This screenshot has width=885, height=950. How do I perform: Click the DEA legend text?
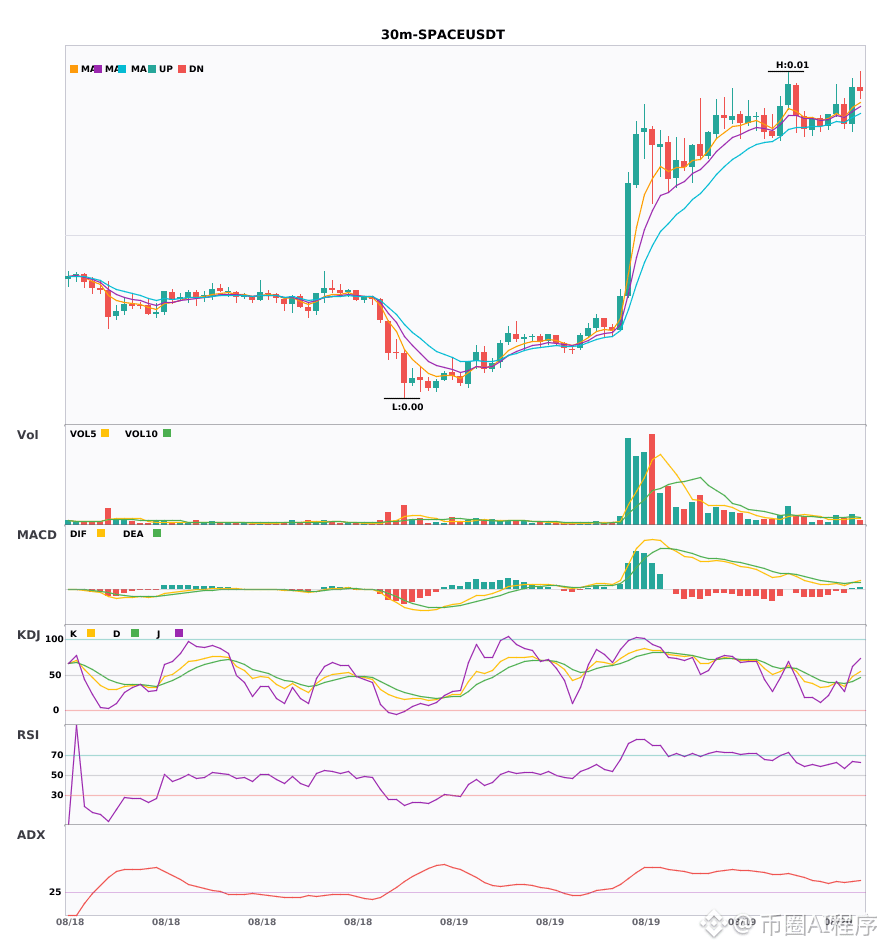pos(133,534)
